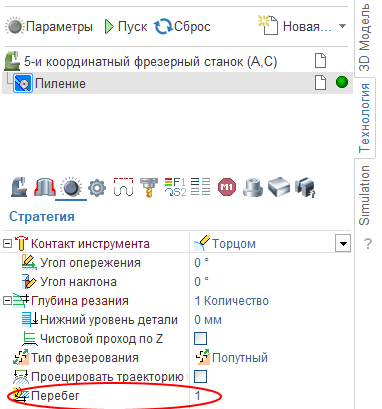This screenshot has height=409, width=382.
Task: Click the Новая... button
Action: 295,26
